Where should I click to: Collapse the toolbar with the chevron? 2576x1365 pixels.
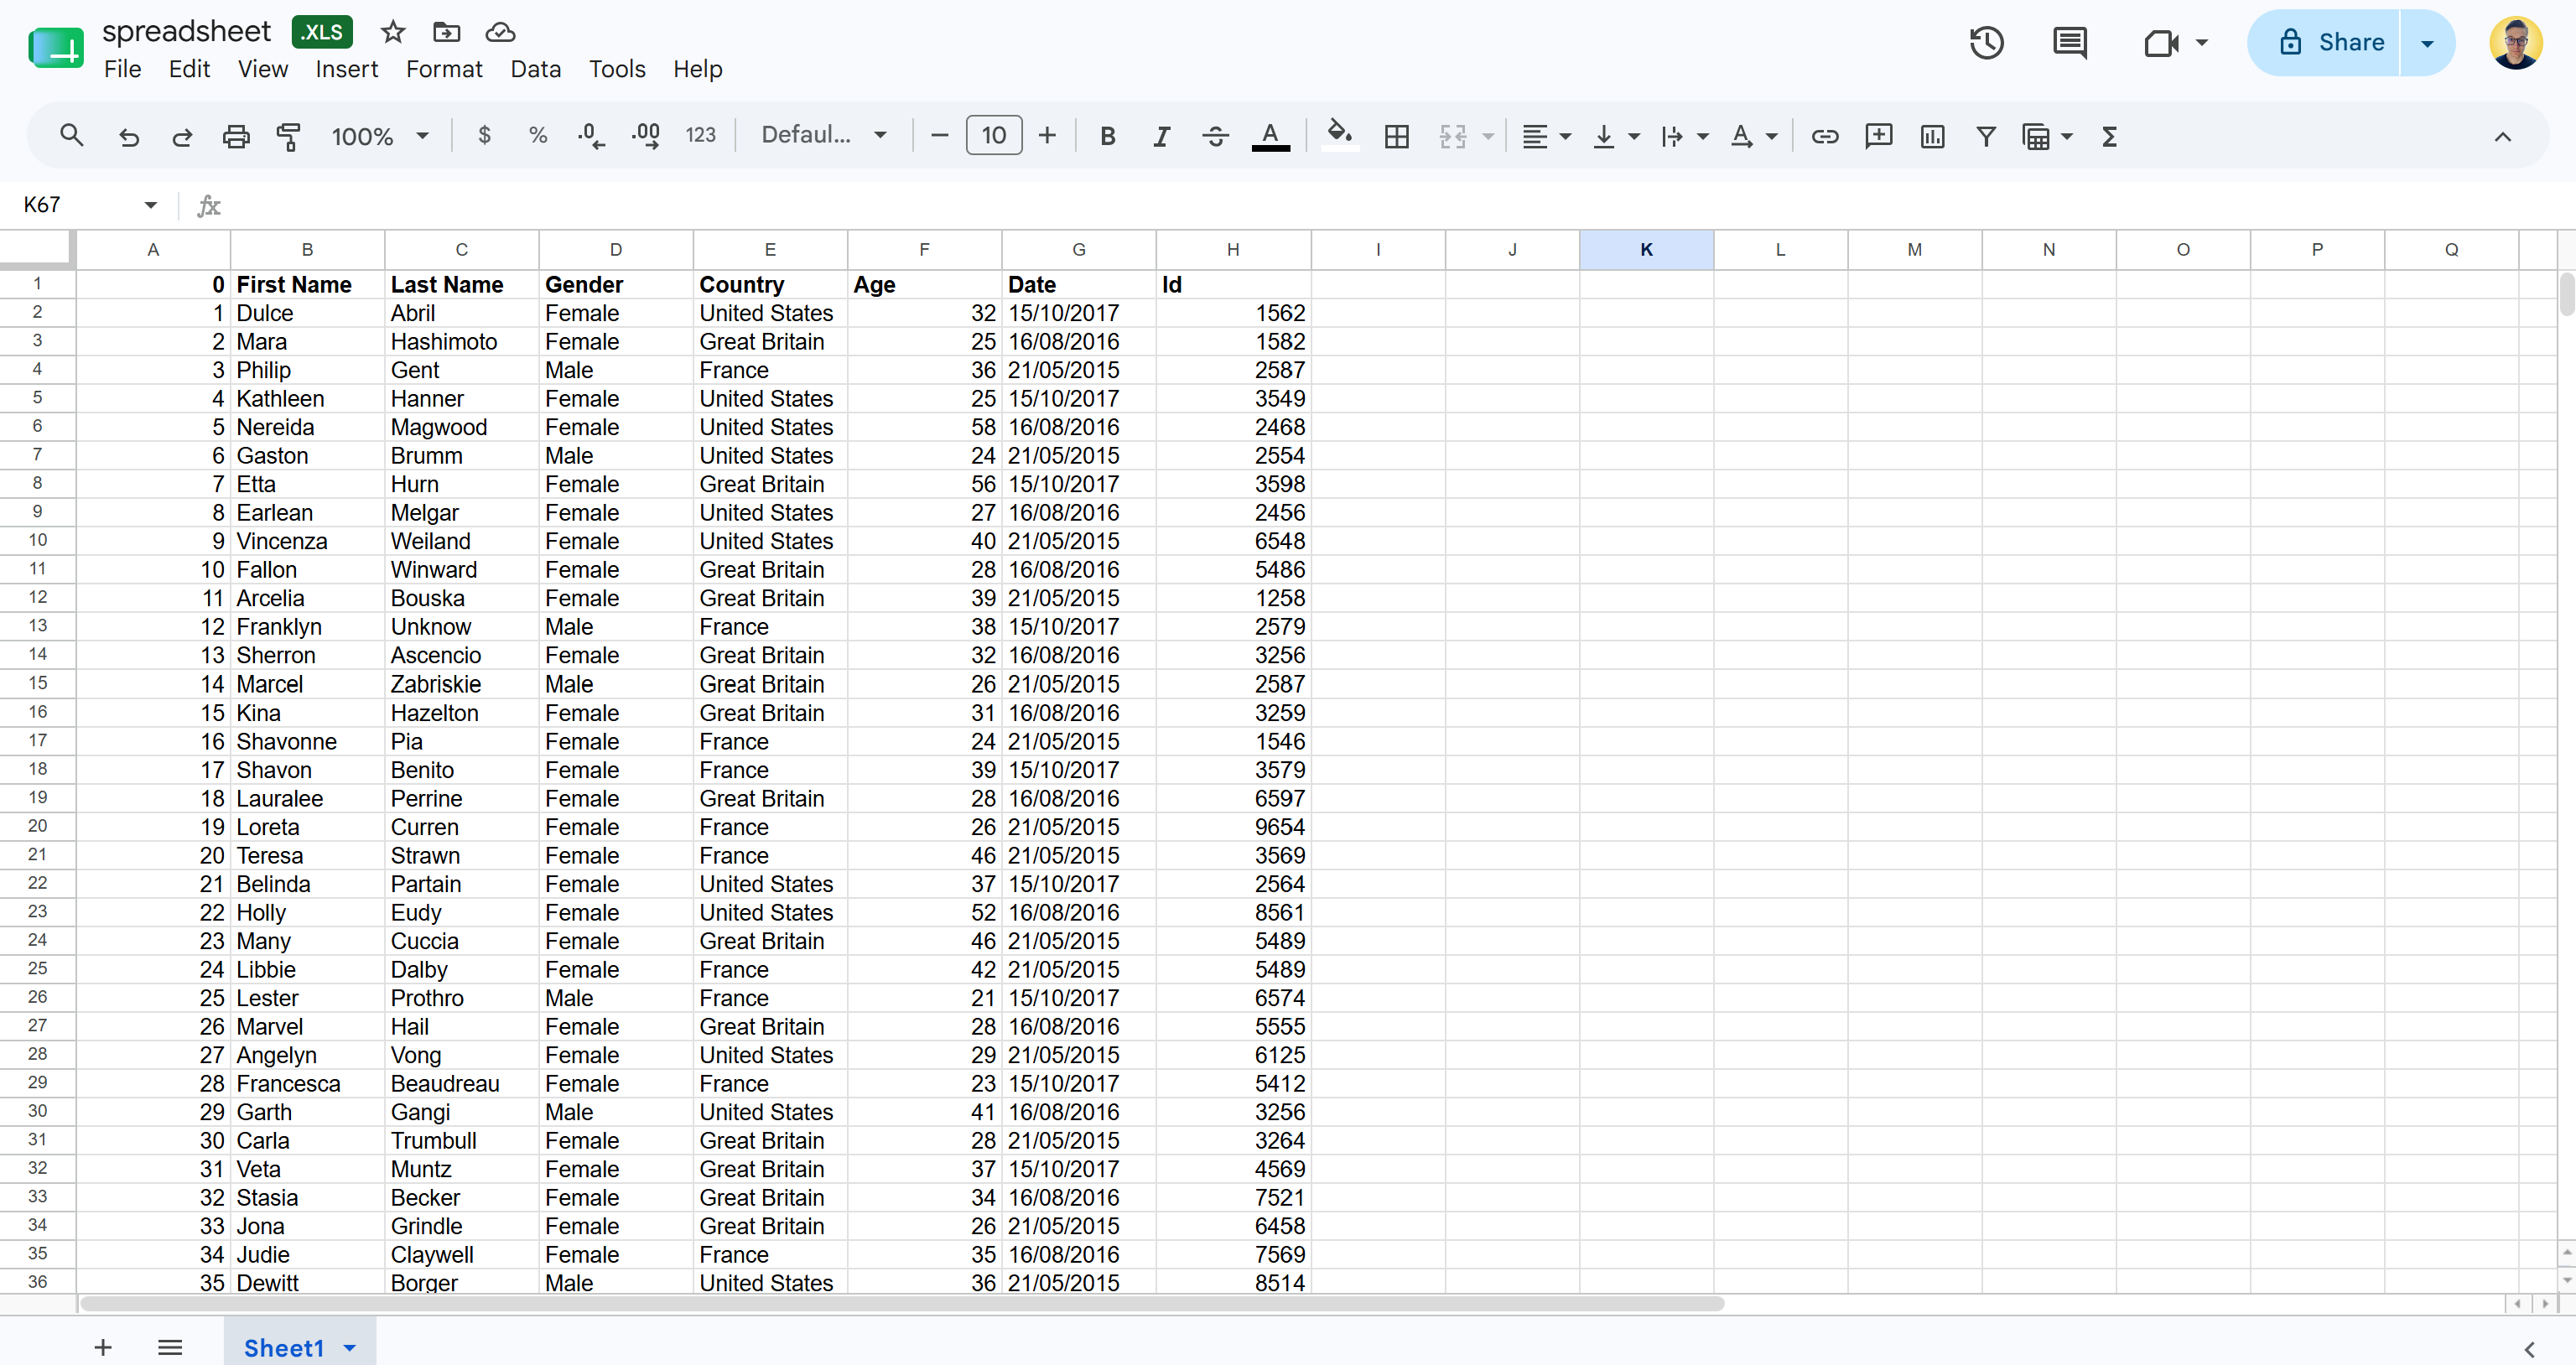2503,137
